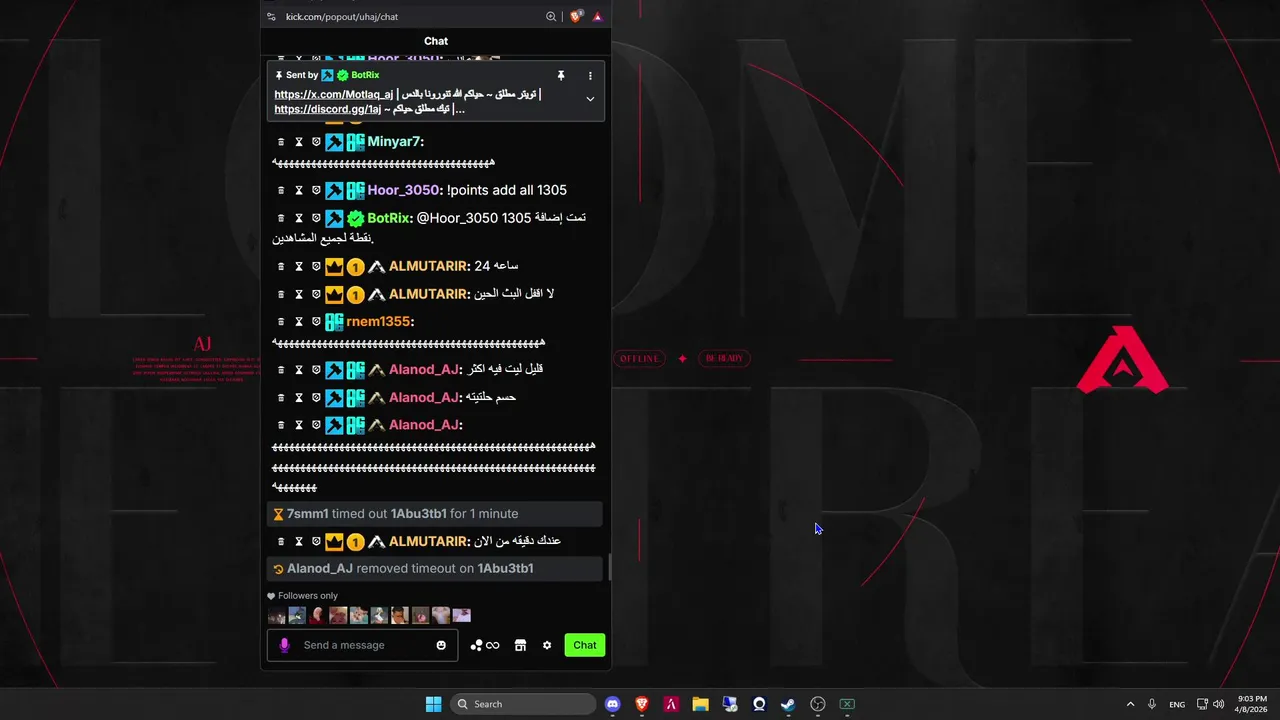Click the crown badge on ALMUTARIR's '24' message

click(x=334, y=267)
